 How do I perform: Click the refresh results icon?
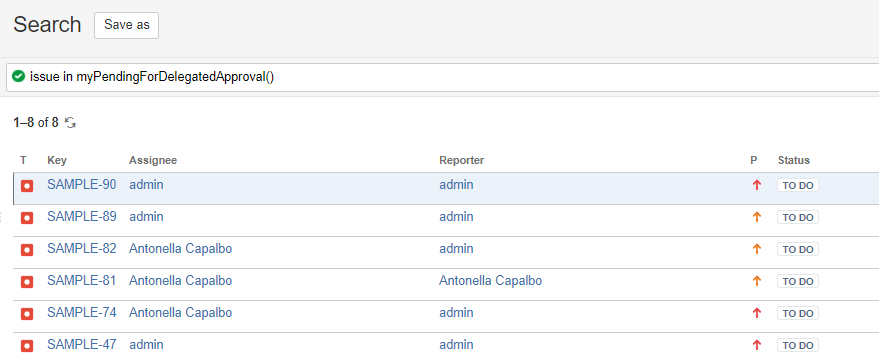pyautogui.click(x=70, y=123)
